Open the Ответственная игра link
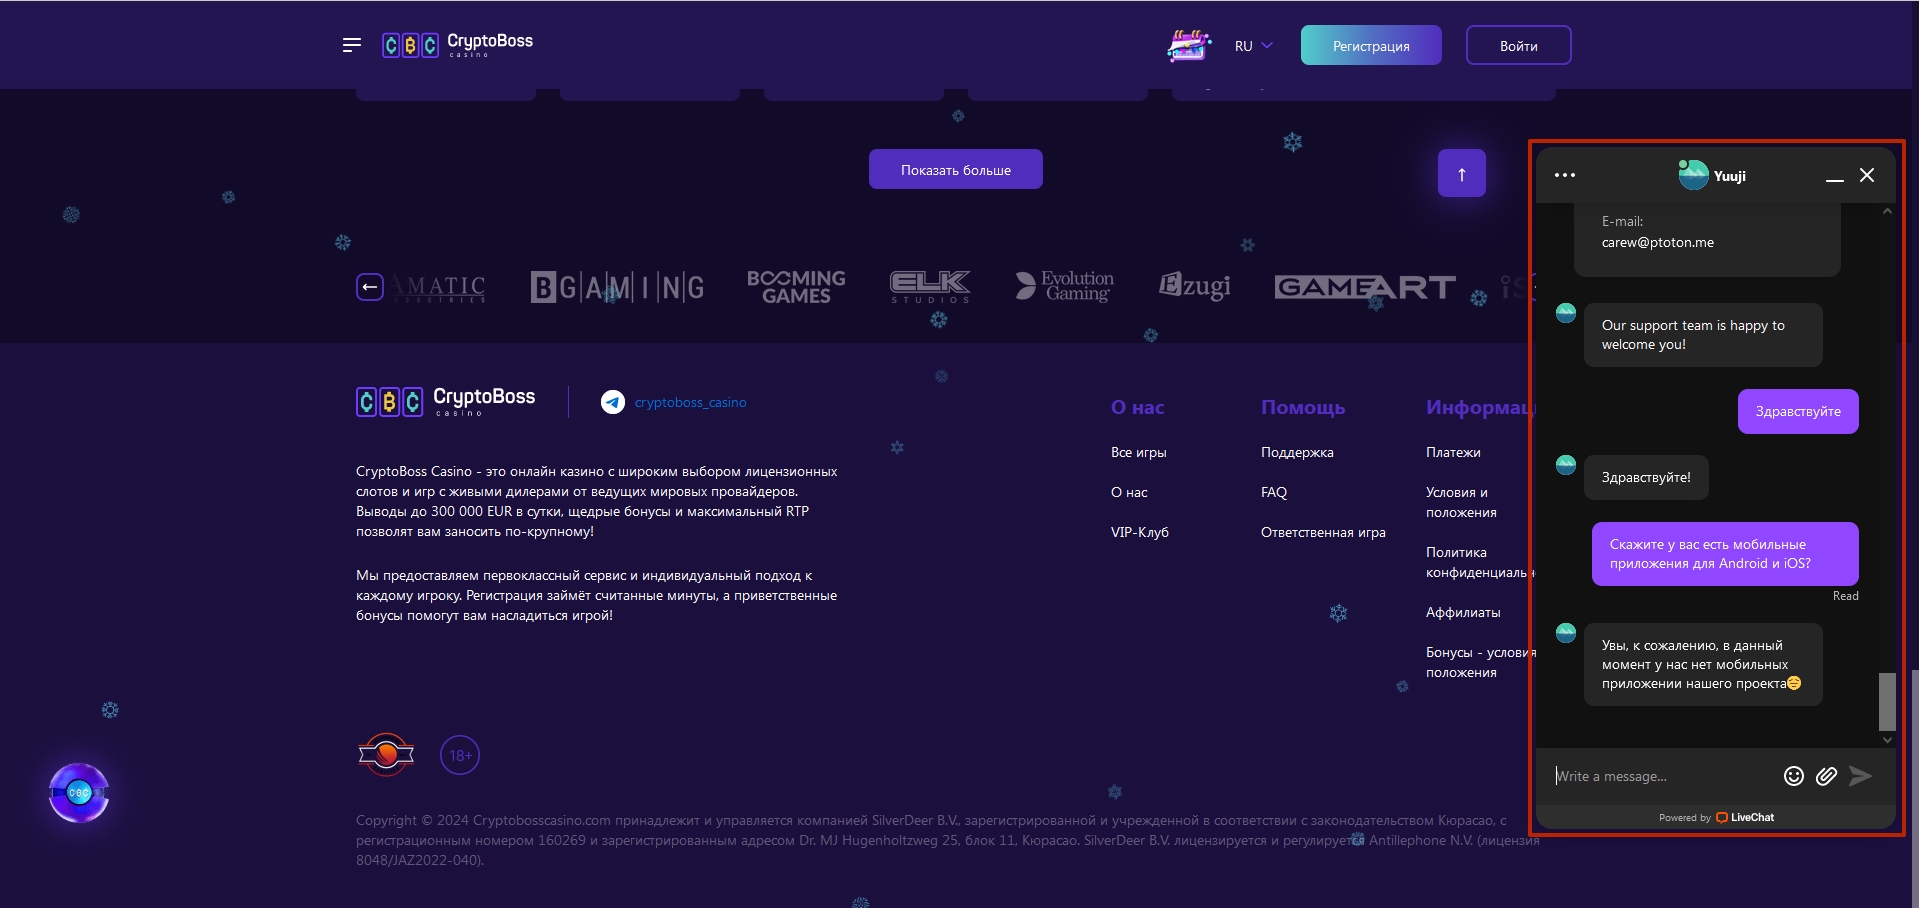This screenshot has width=1919, height=908. coord(1323,532)
